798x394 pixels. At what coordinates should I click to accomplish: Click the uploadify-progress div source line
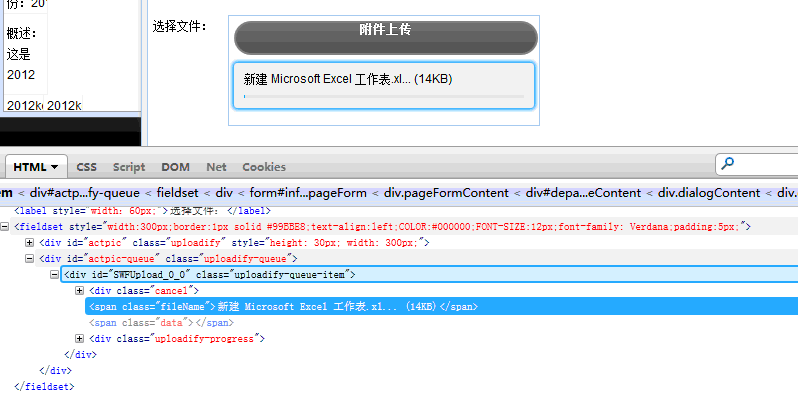(177, 339)
